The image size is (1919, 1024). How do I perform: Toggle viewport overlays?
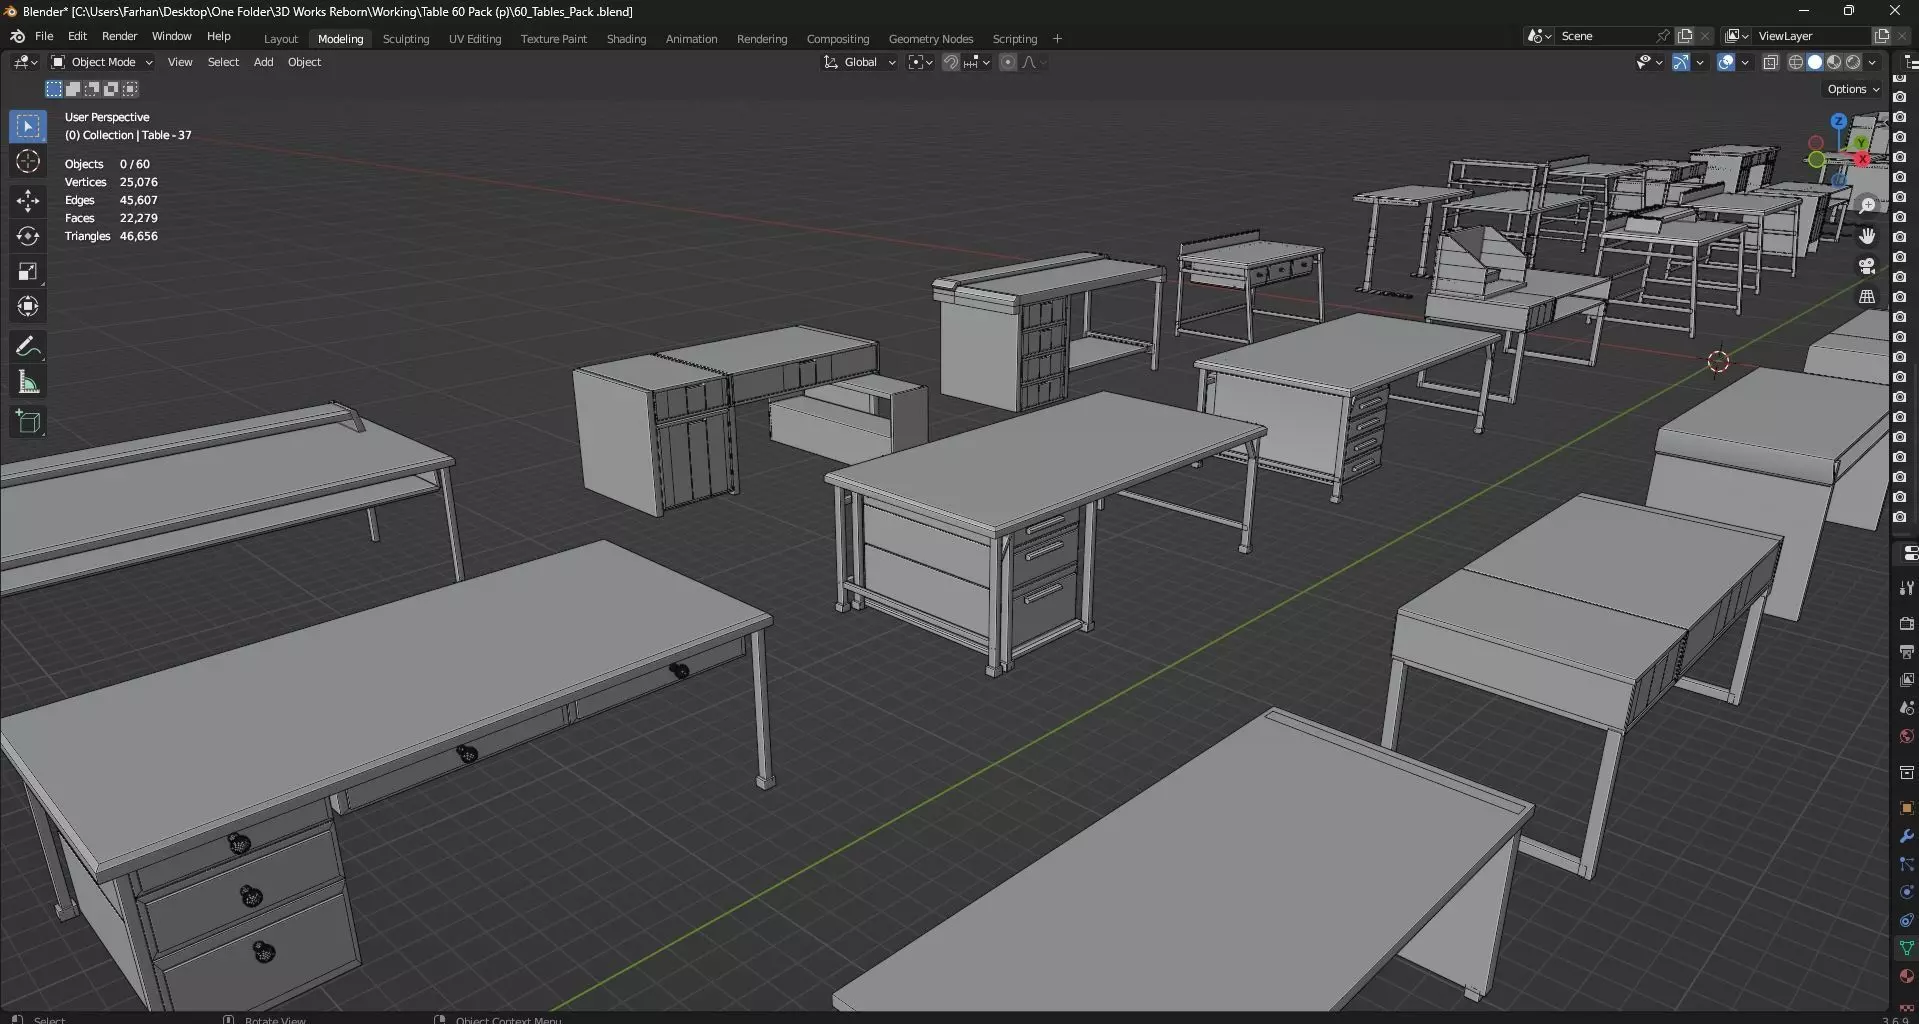click(1726, 62)
